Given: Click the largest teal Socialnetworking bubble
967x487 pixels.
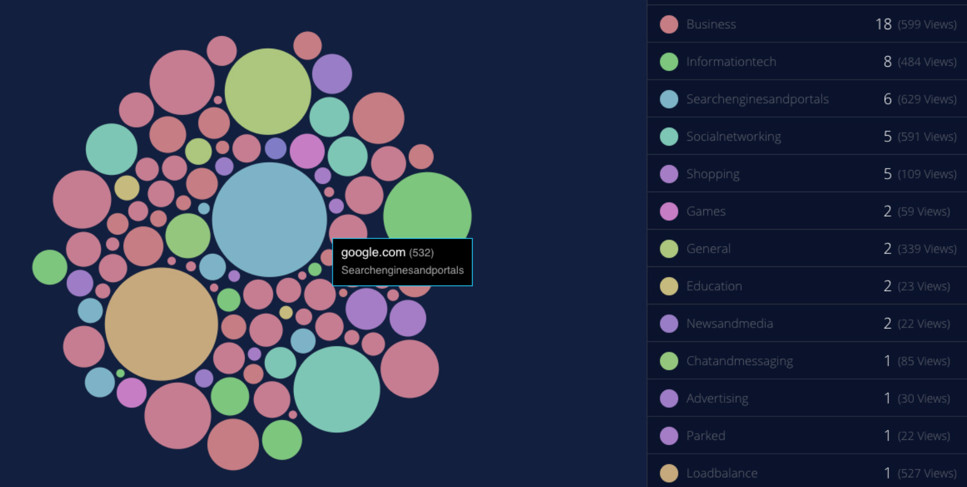Looking at the screenshot, I should pyautogui.click(x=337, y=389).
